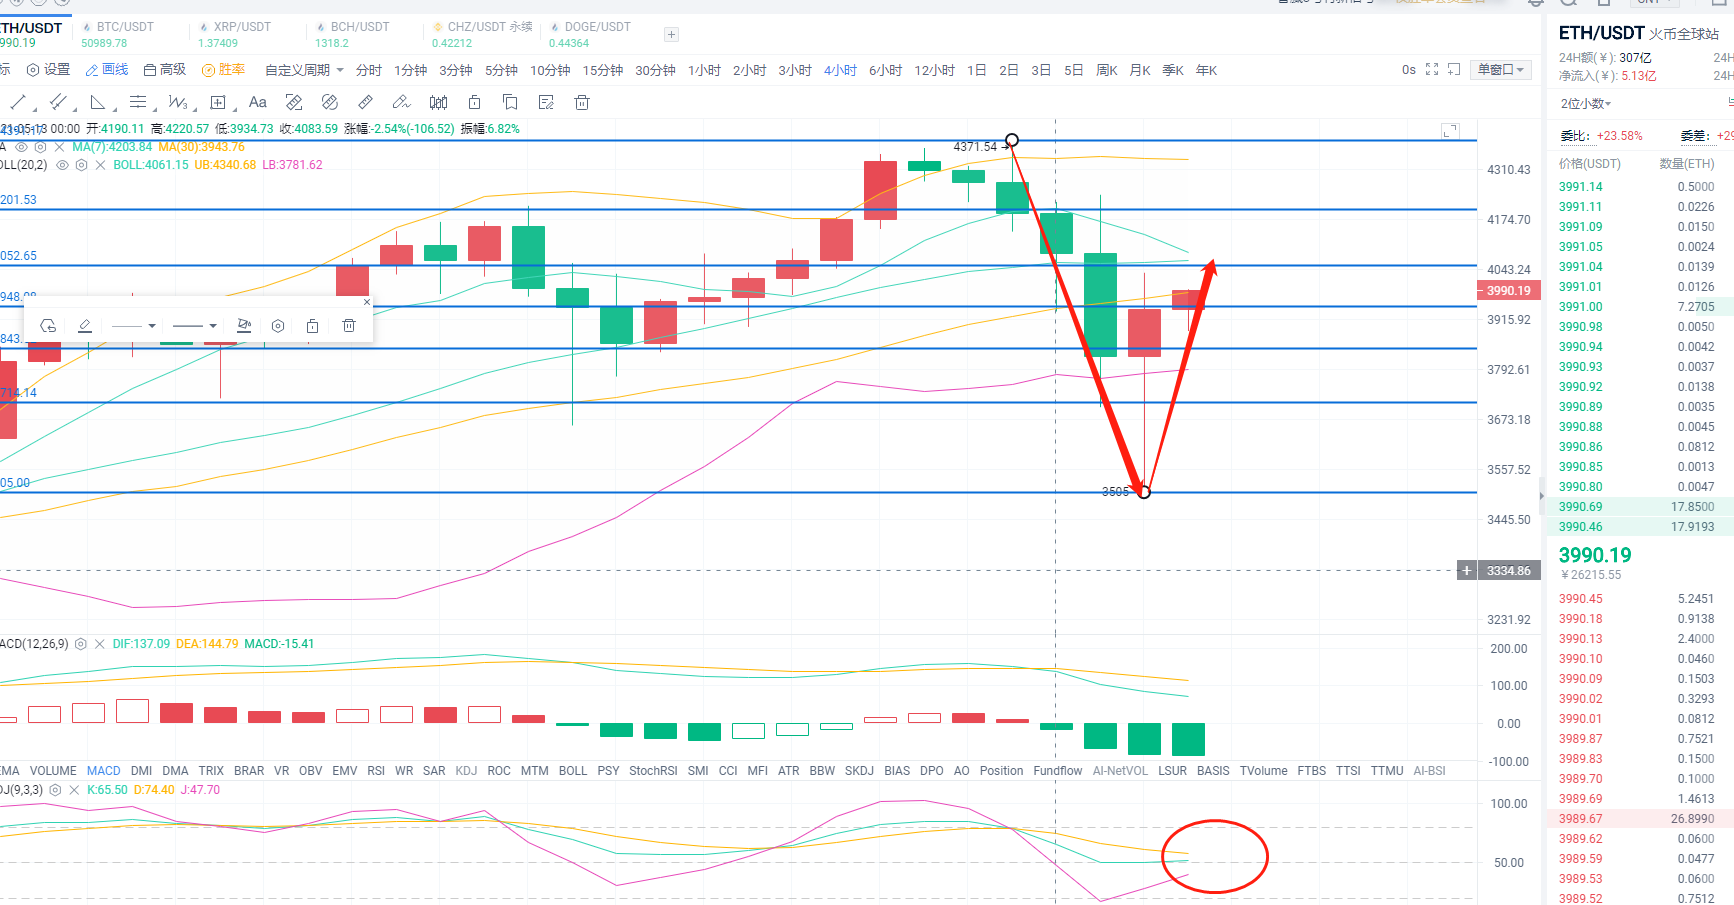Switch to the DOGE/USDT tab
1734x905 pixels.
pos(590,34)
